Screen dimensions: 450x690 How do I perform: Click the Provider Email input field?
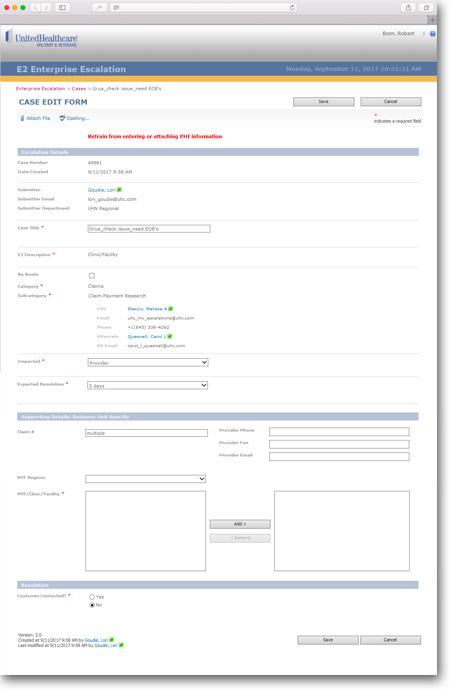tap(339, 457)
